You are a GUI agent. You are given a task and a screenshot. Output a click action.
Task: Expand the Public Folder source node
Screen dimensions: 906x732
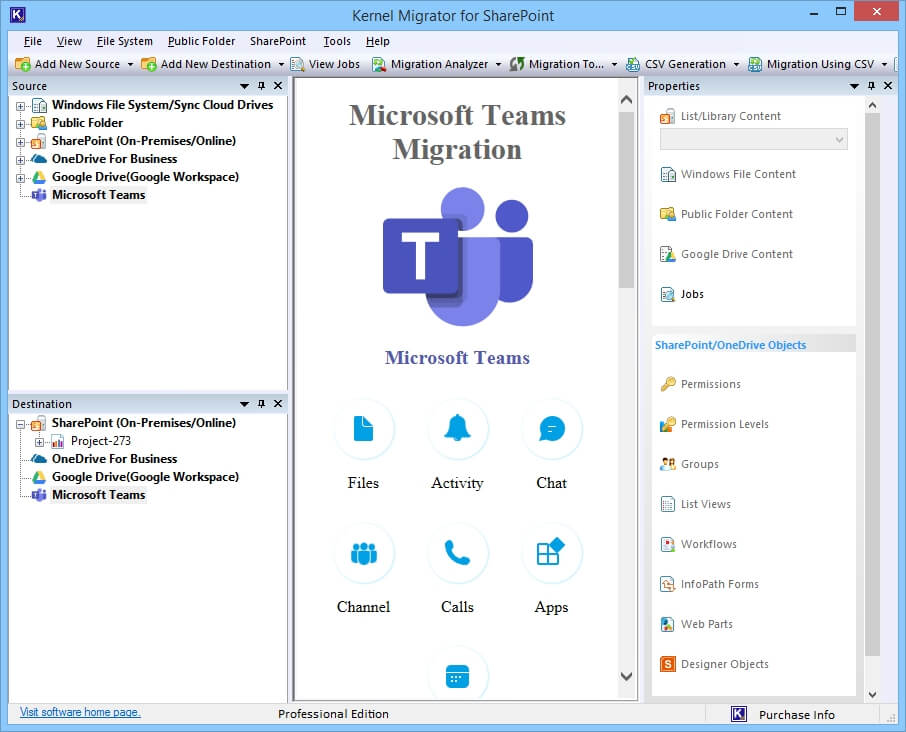pos(20,124)
